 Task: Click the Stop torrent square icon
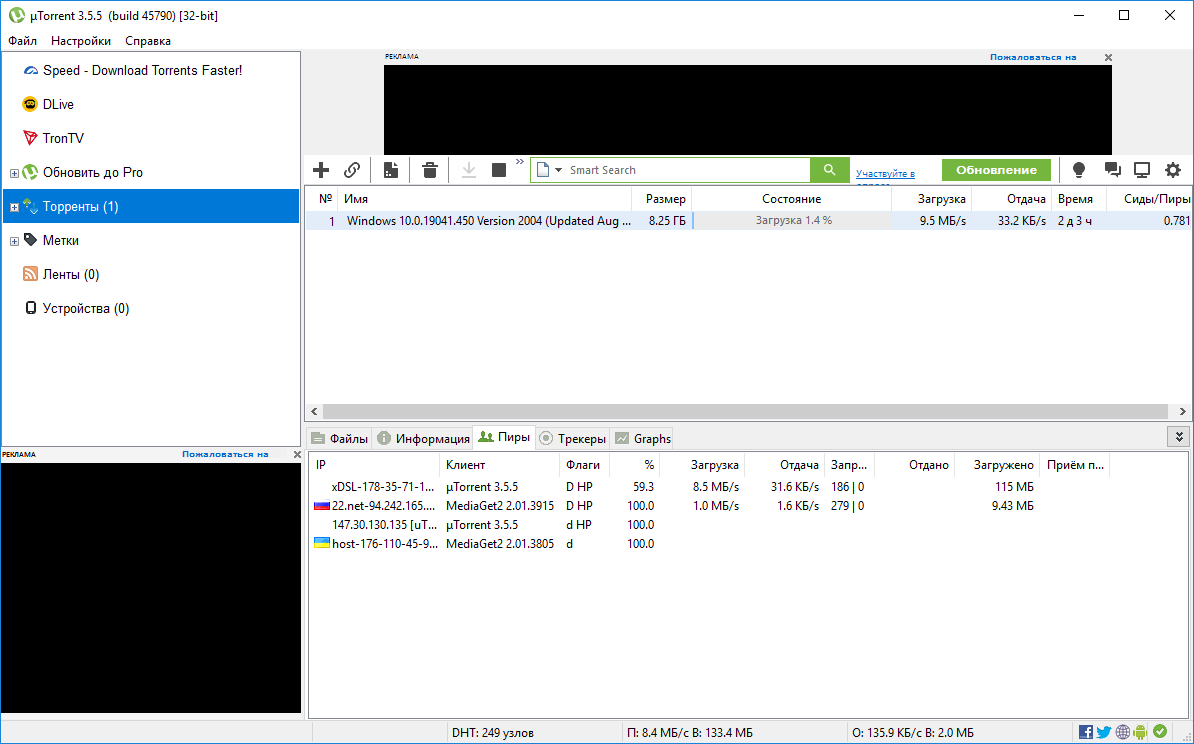pos(499,170)
